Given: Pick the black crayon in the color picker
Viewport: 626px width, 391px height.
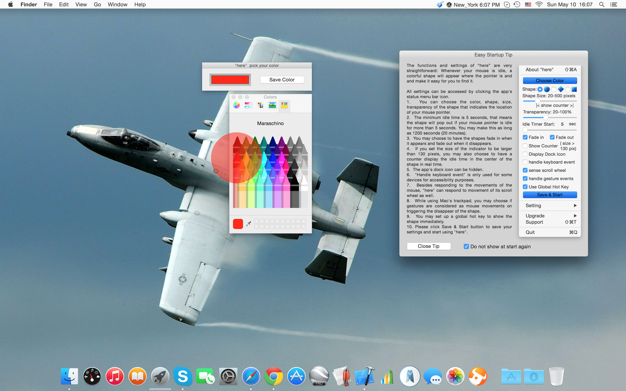Looking at the screenshot, I should tap(295, 192).
